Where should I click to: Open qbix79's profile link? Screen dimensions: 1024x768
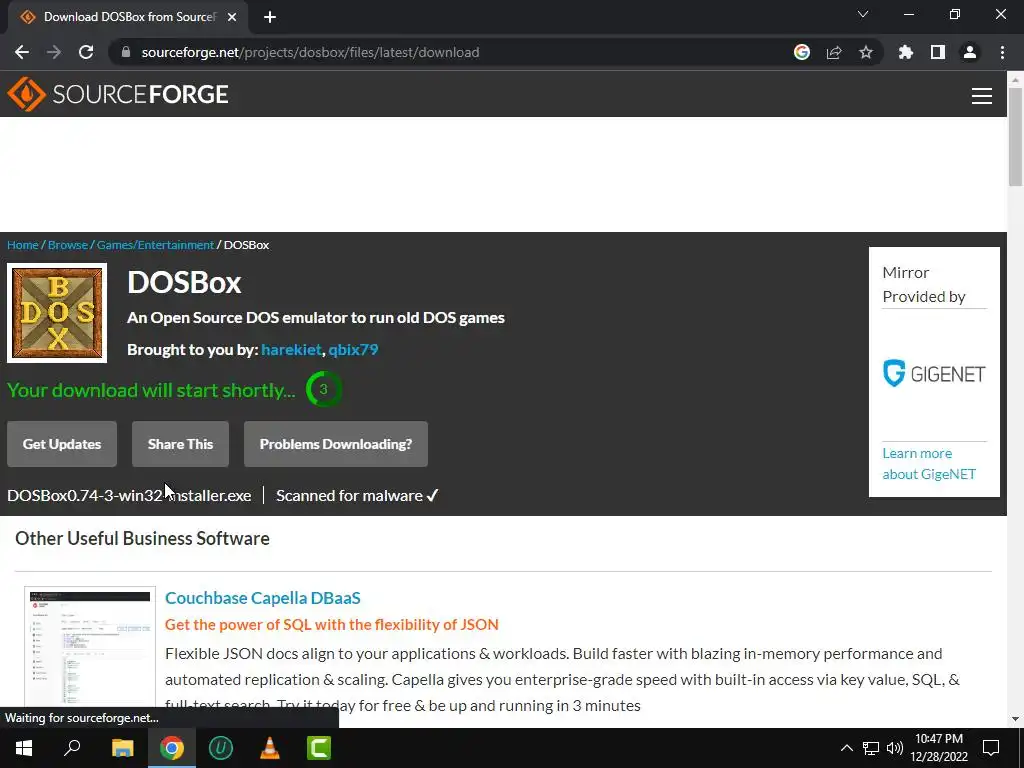[353, 349]
